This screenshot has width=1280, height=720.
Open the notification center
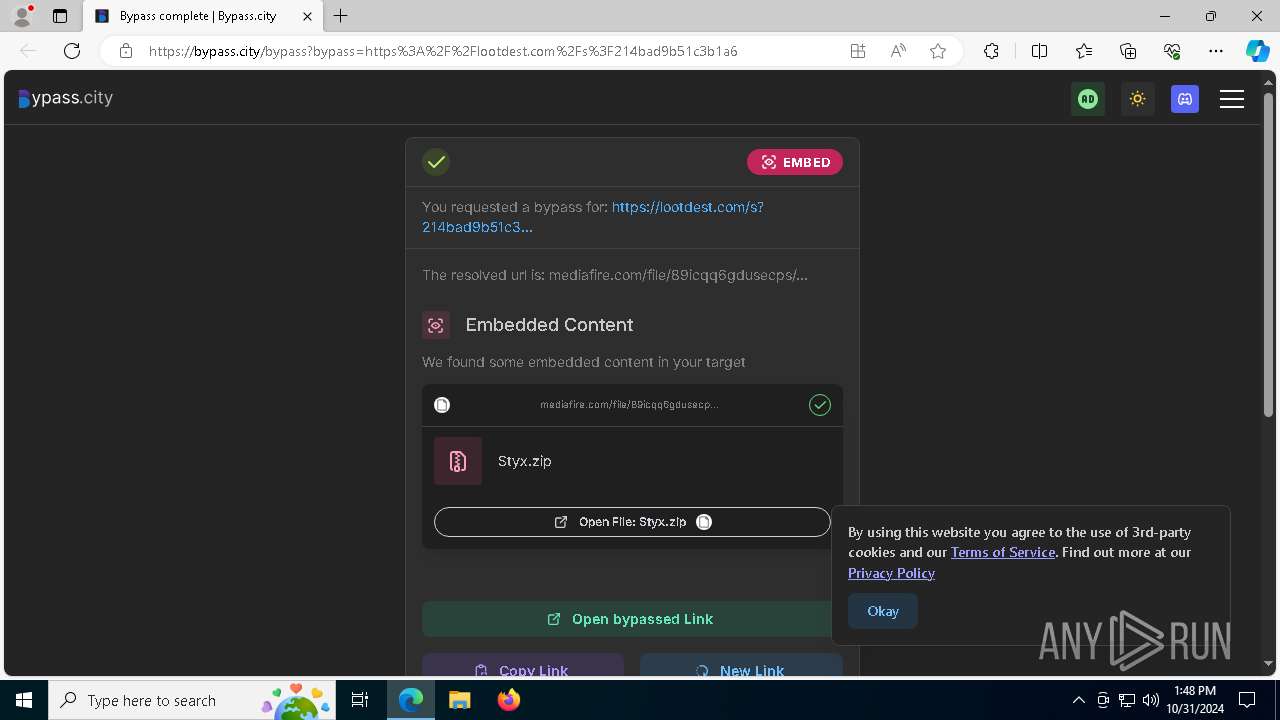(1247, 700)
